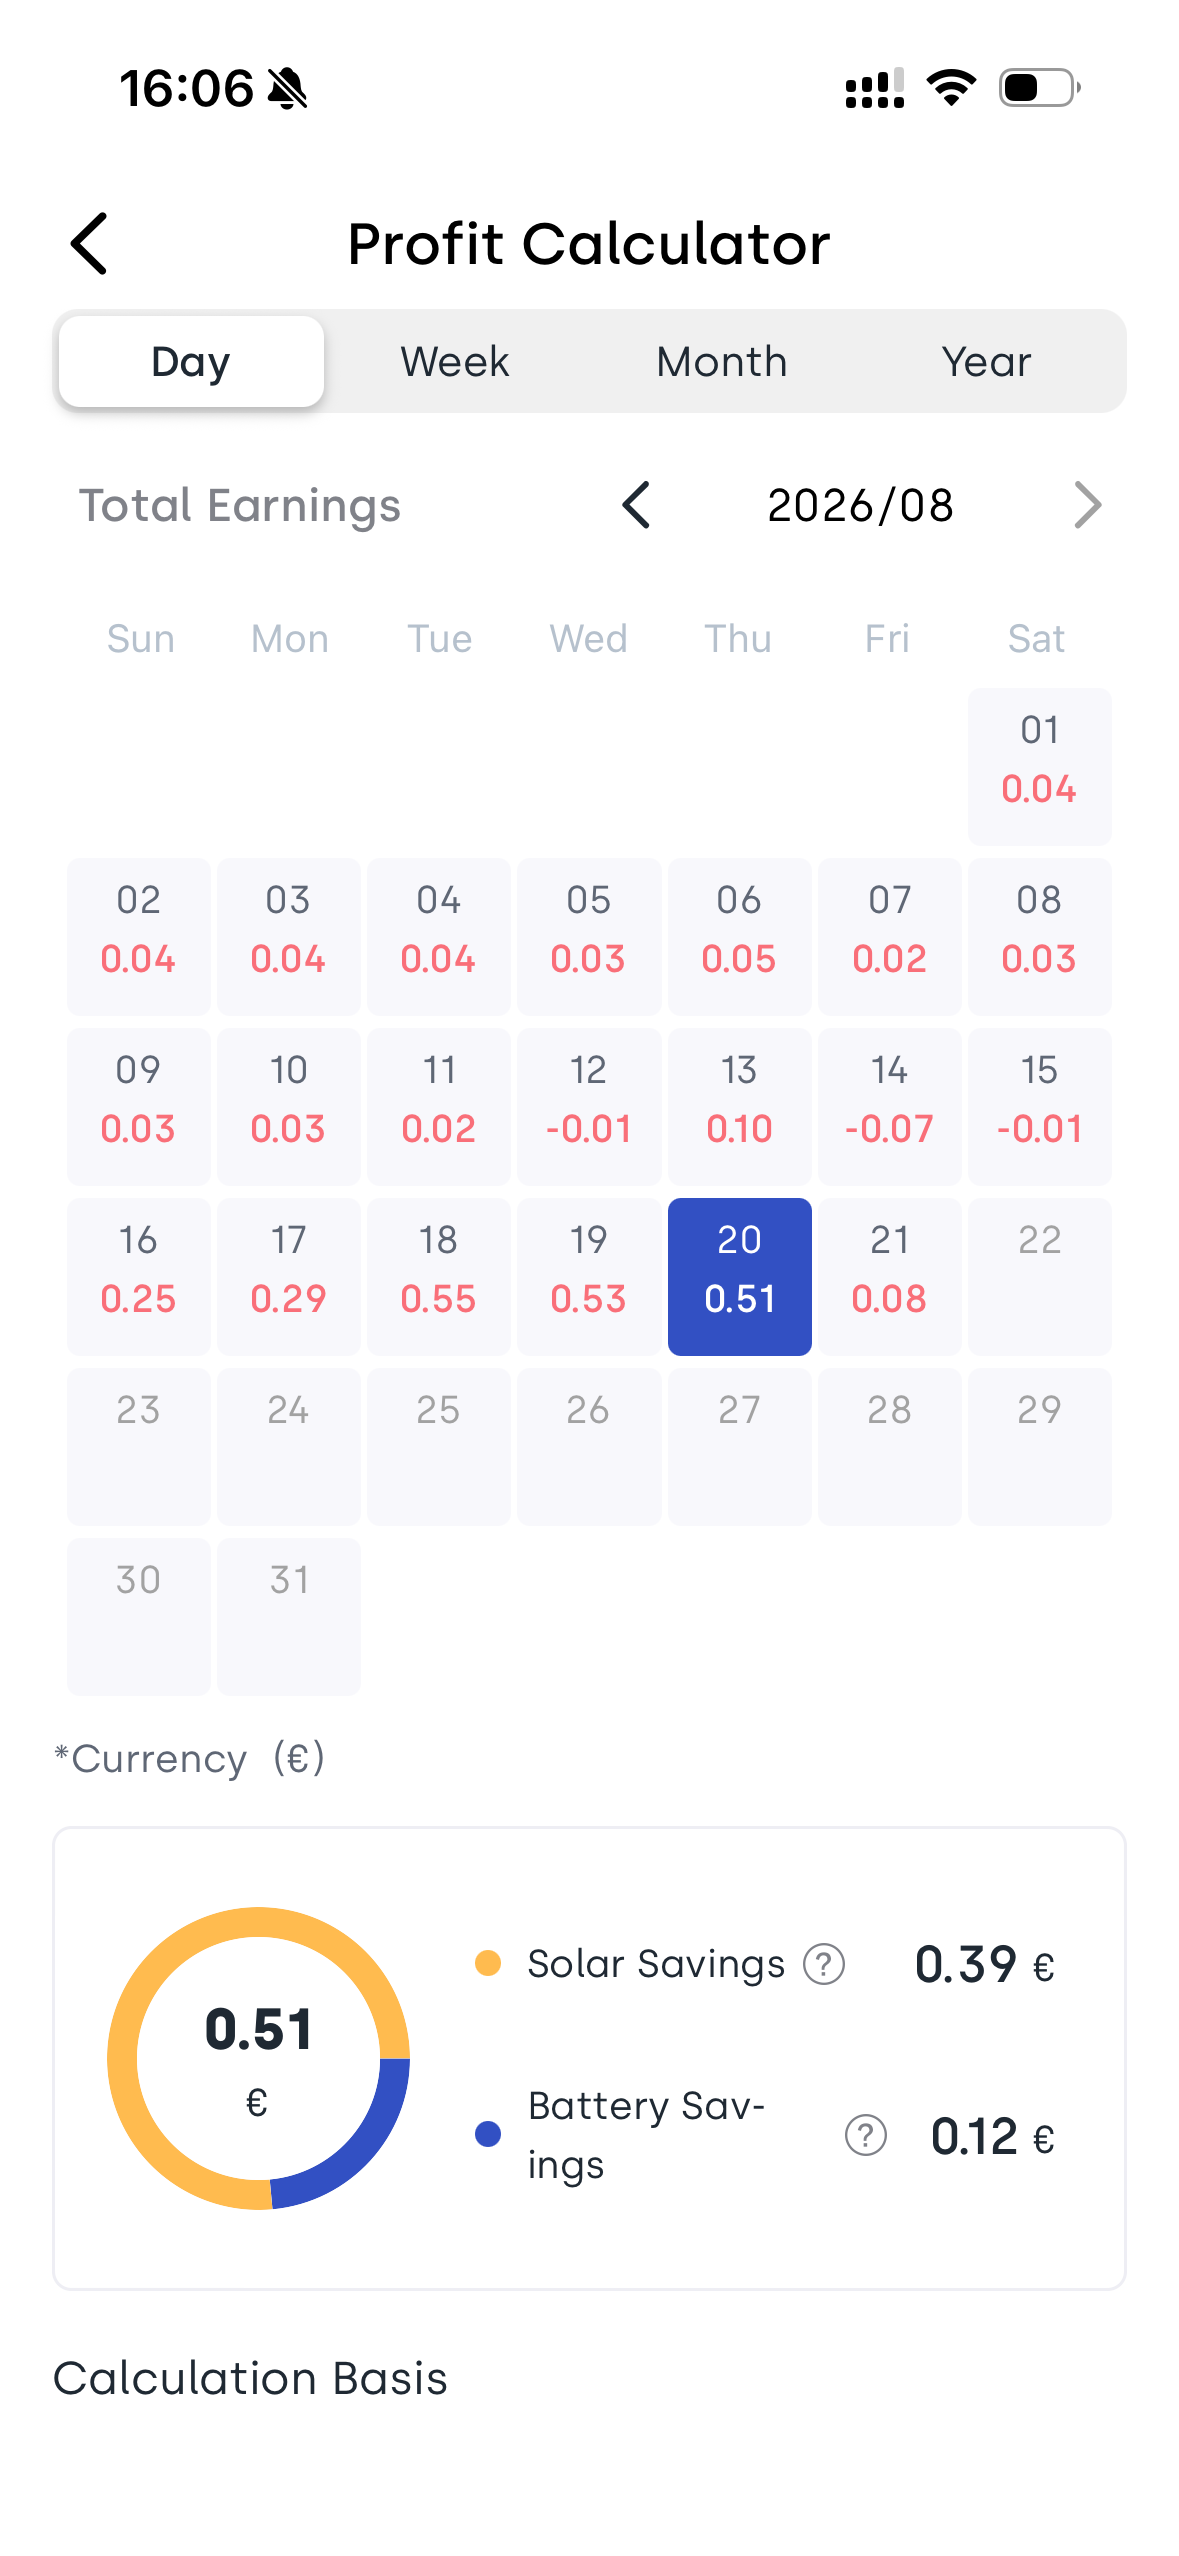Select day 01 with earnings 0.04
Image resolution: width=1179 pixels, height=2556 pixels.
[x=1039, y=766]
